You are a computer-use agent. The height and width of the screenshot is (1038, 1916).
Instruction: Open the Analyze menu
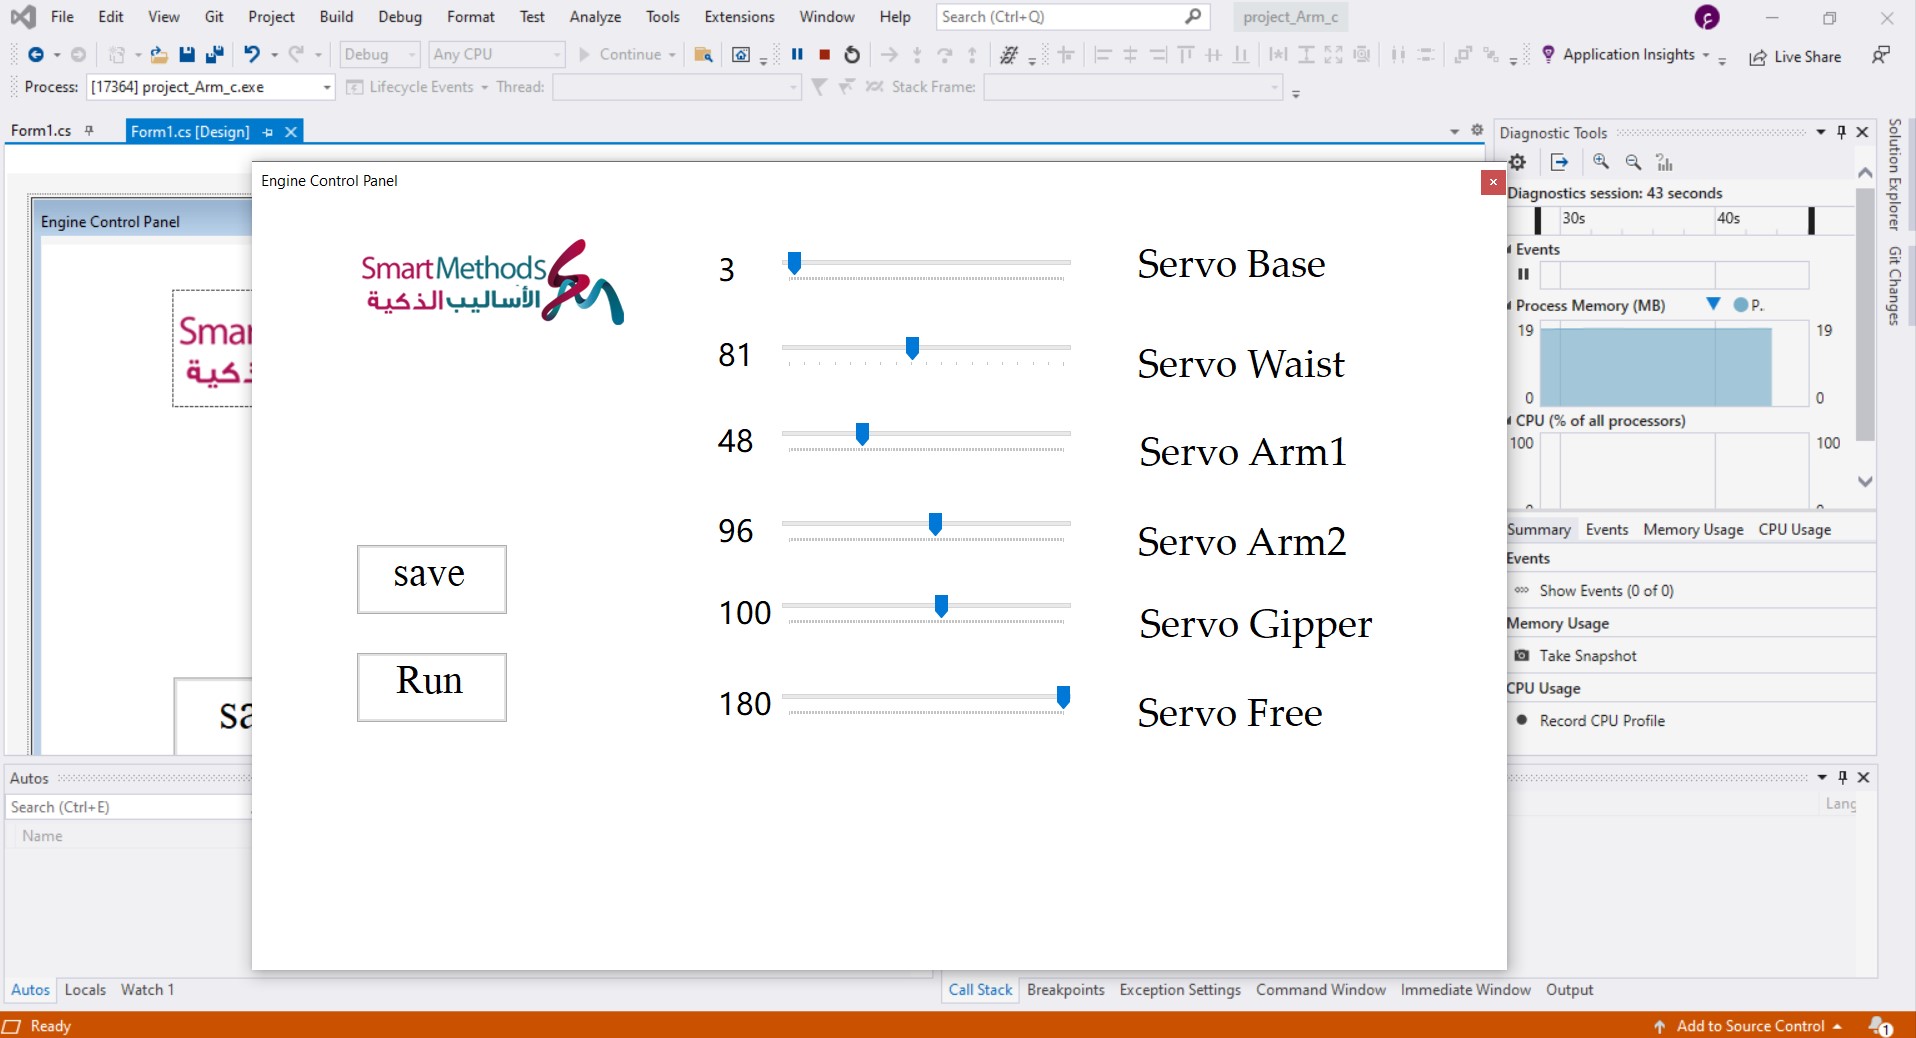point(595,17)
